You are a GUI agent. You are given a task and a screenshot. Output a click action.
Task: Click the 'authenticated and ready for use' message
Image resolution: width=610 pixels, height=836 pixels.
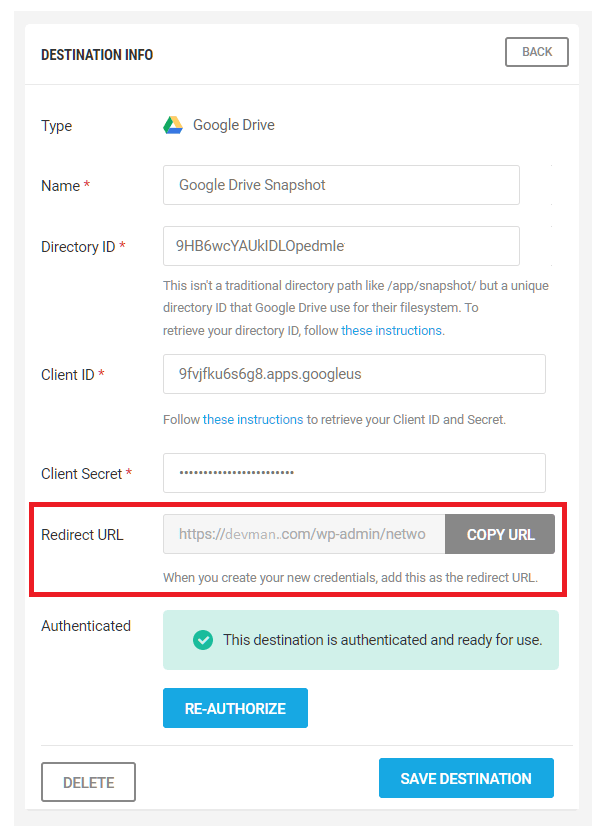[382, 639]
